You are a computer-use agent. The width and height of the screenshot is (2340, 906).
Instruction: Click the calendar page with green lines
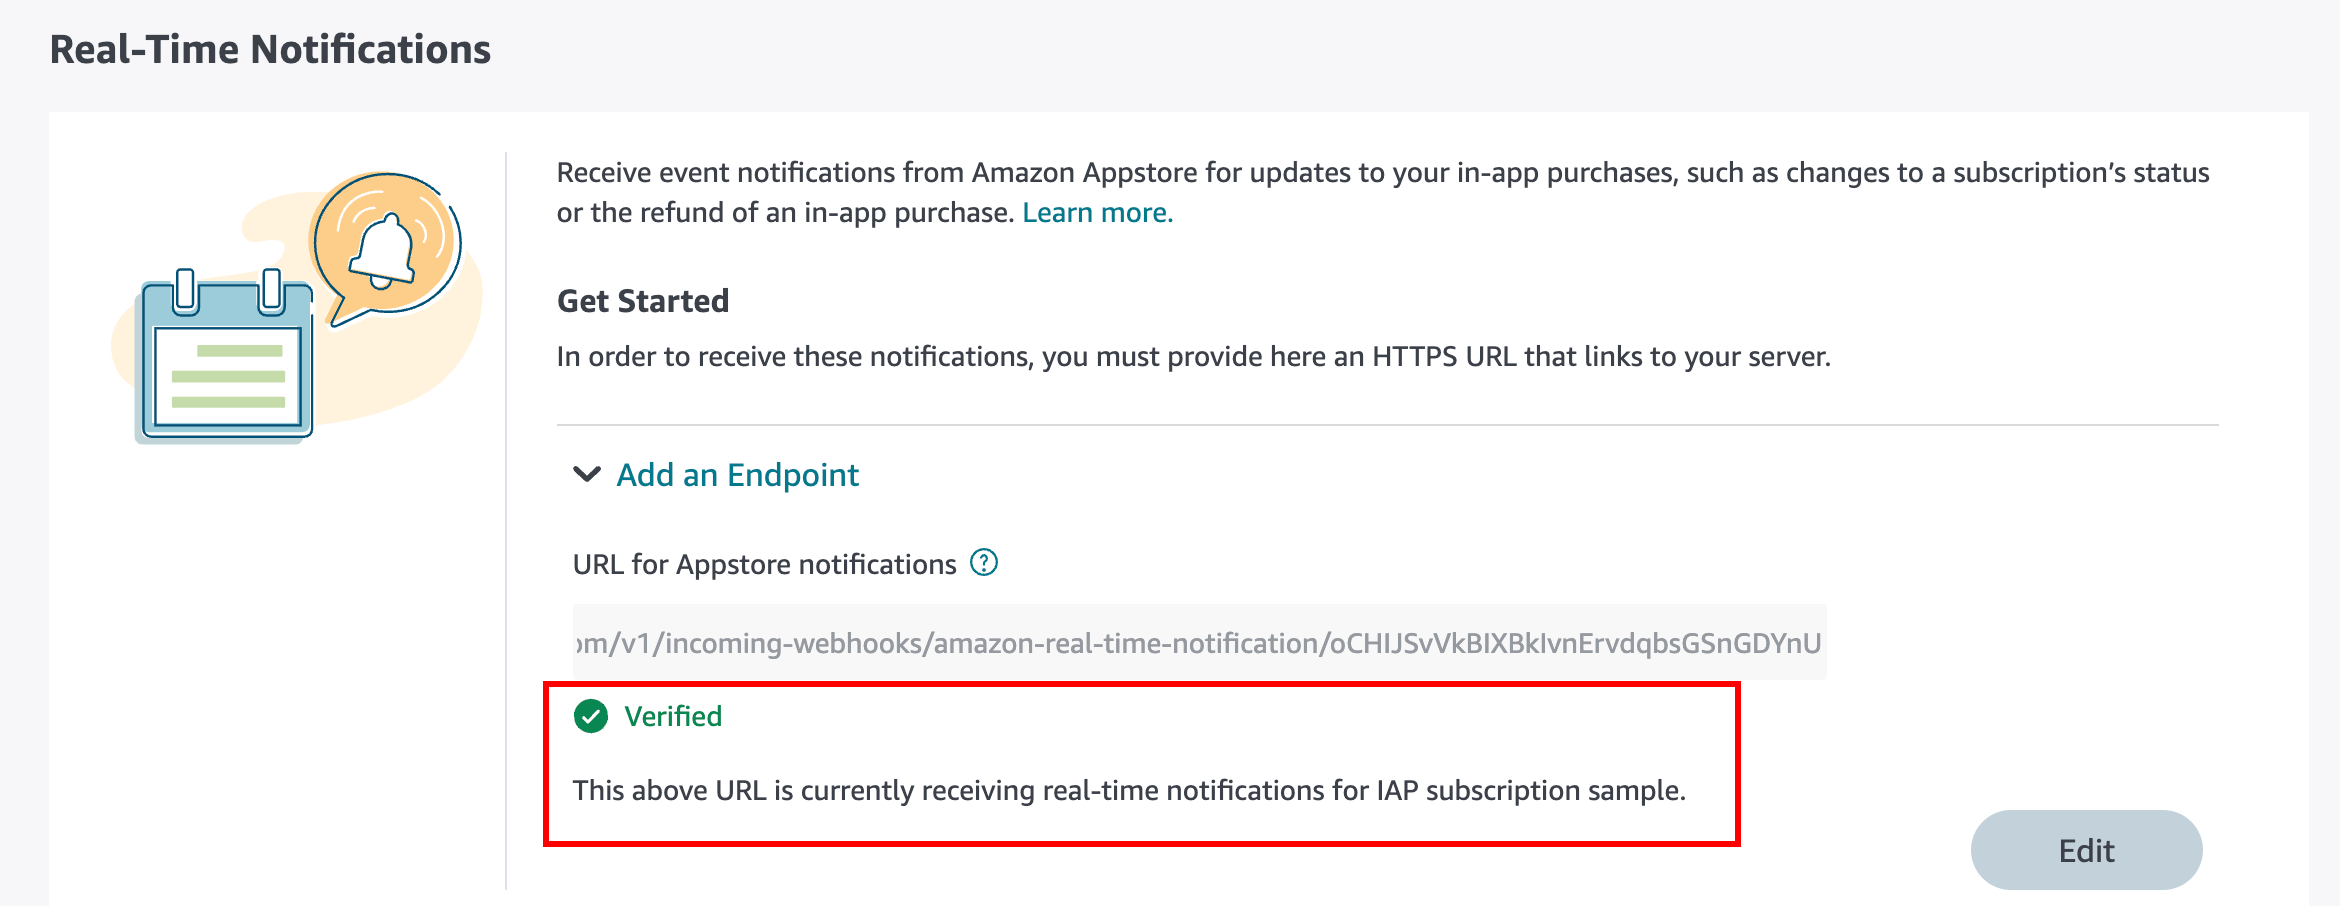pyautogui.click(x=227, y=378)
